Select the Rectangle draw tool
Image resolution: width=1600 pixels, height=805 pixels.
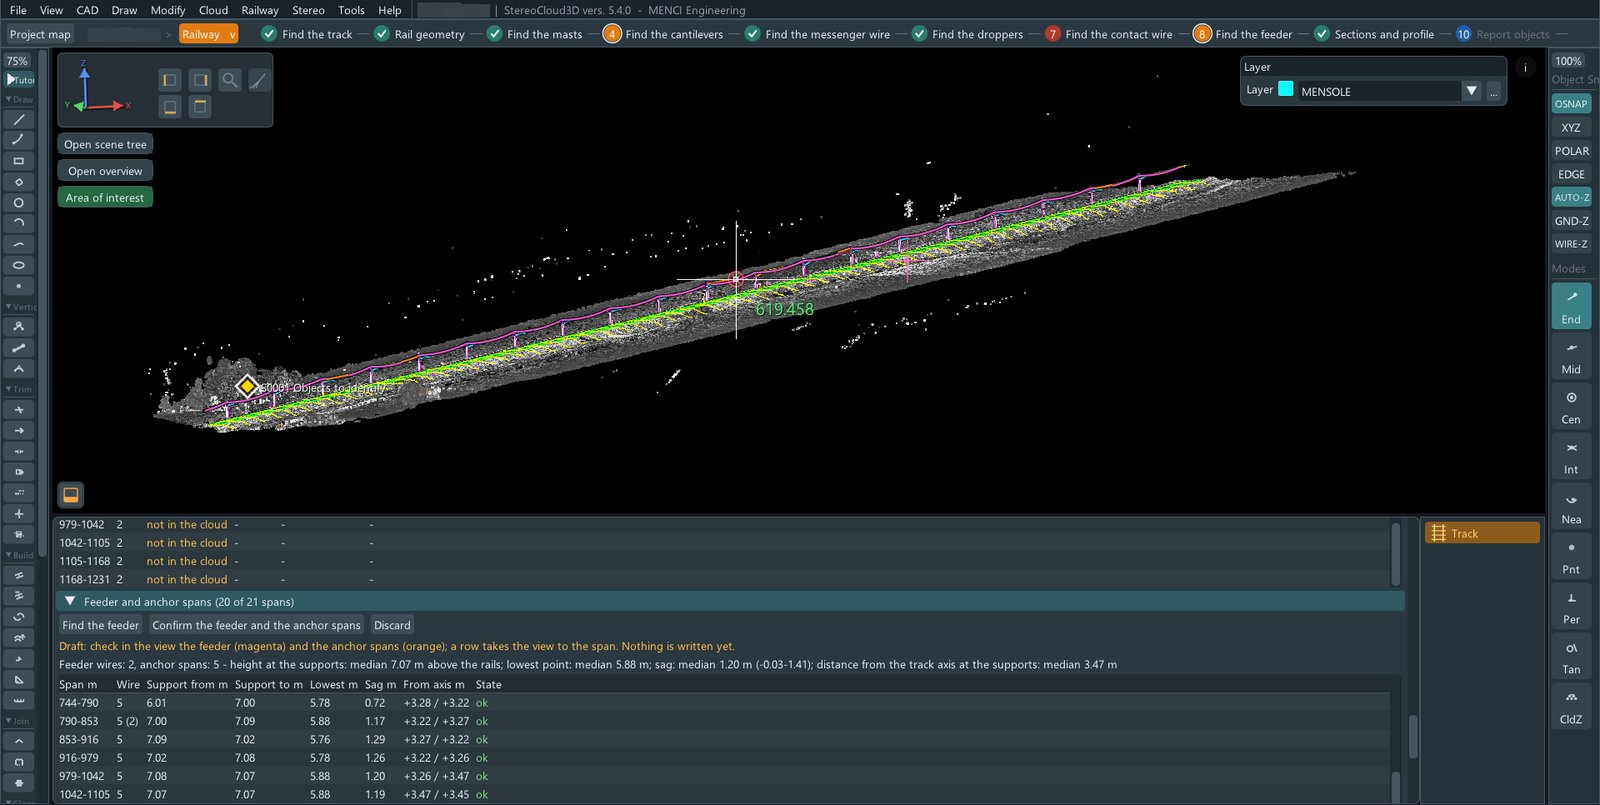(x=18, y=161)
